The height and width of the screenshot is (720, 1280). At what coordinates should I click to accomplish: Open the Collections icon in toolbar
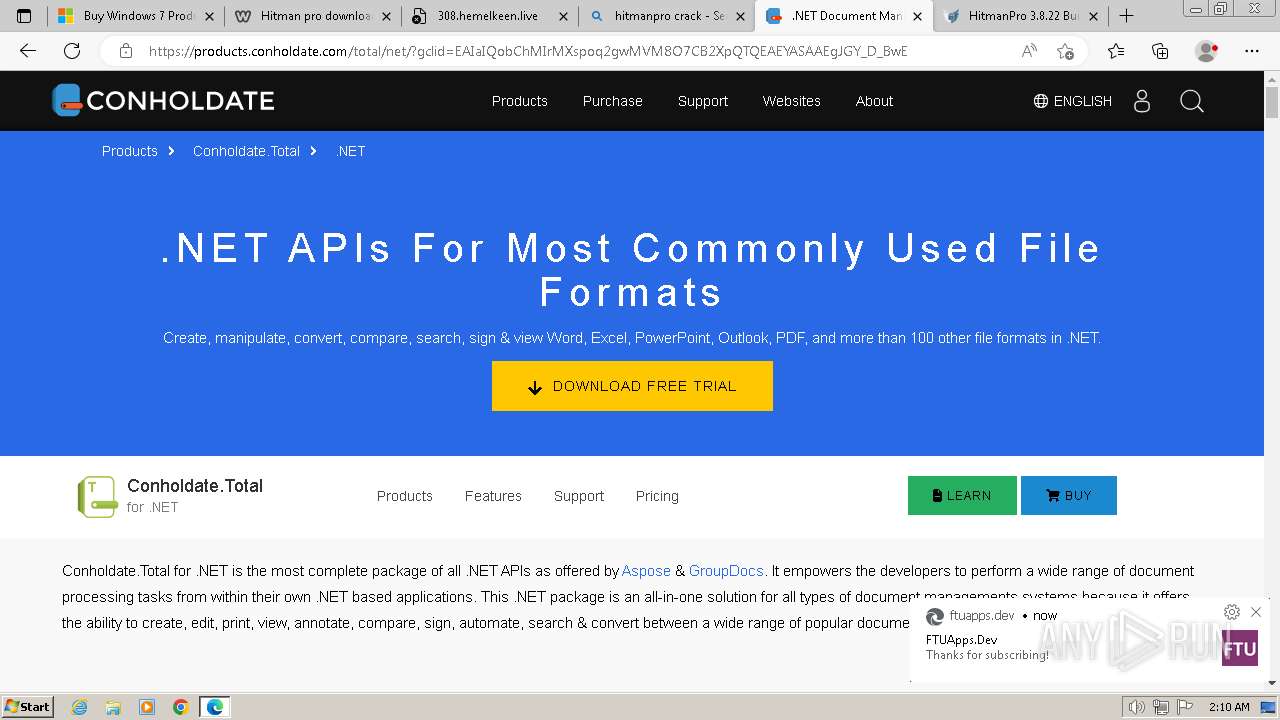pyautogui.click(x=1160, y=51)
